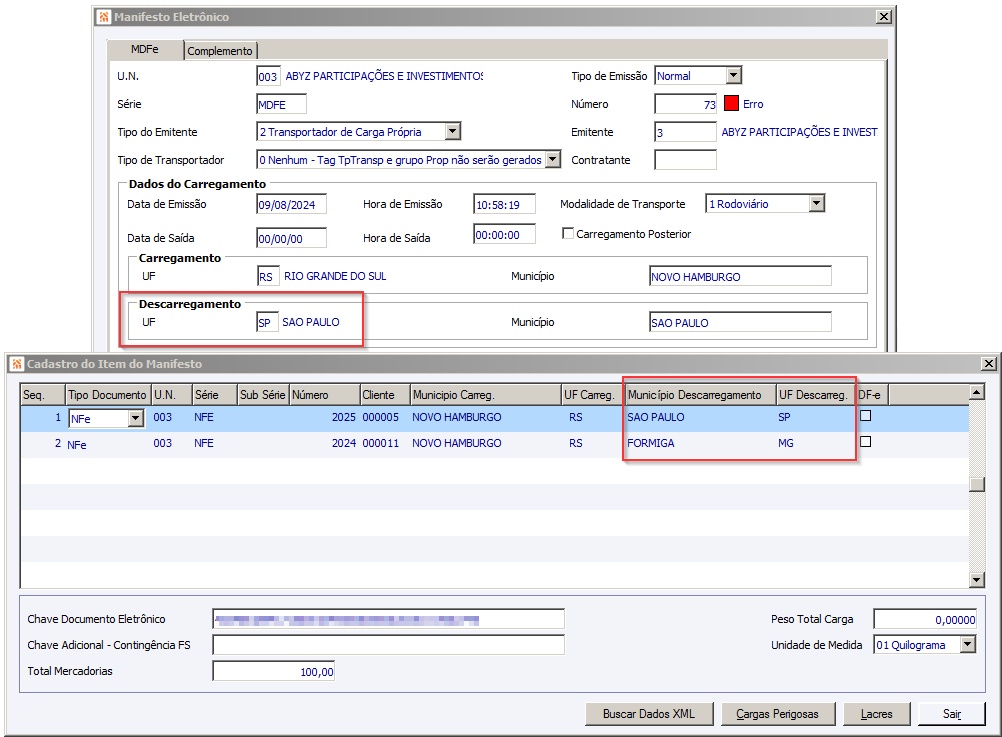This screenshot has width=1002, height=737.
Task: Click the Número field showing 73
Action: click(686, 104)
